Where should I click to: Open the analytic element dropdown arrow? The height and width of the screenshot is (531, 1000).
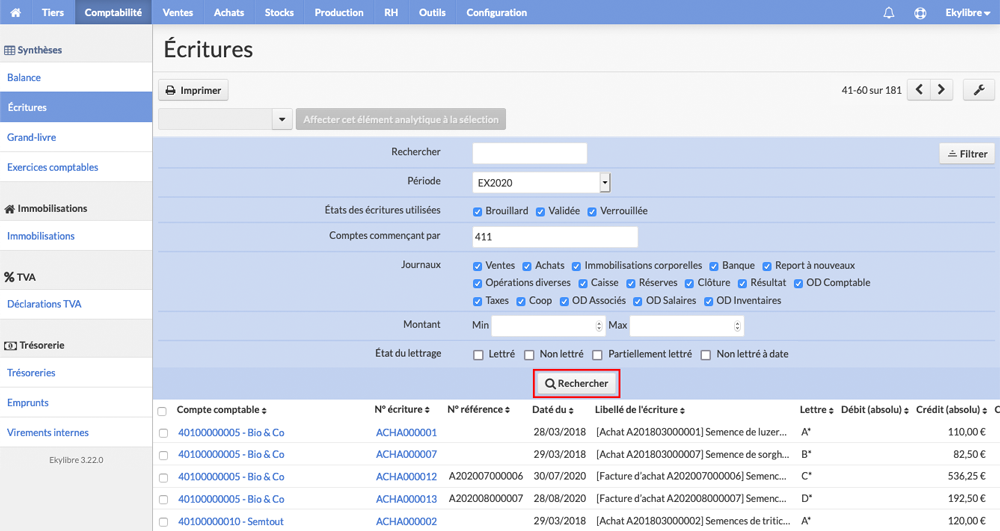(x=282, y=119)
